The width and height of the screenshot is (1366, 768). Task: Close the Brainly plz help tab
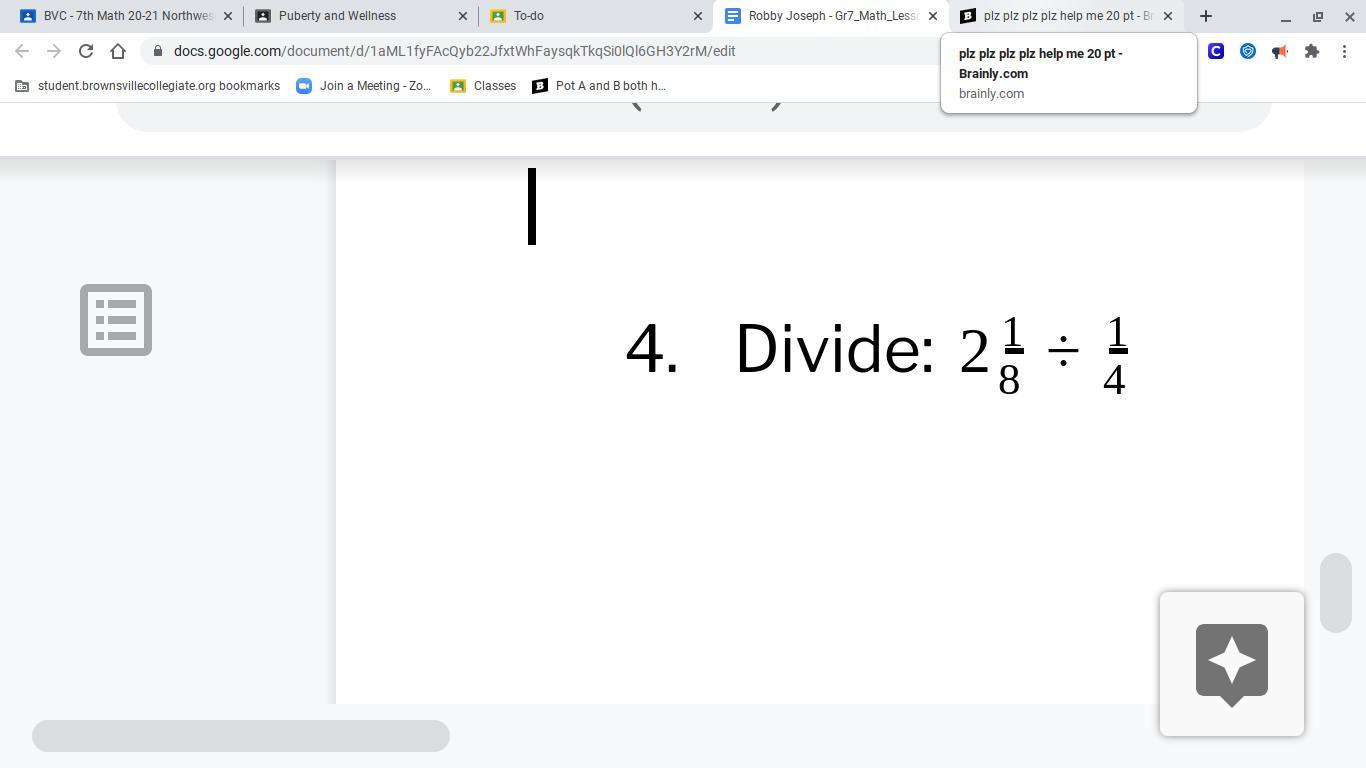pyautogui.click(x=1168, y=16)
